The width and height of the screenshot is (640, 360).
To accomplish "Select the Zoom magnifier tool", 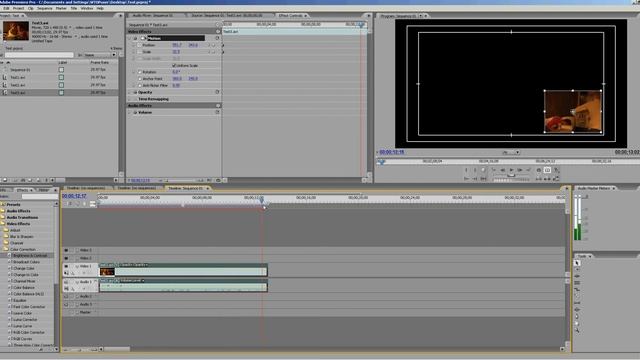I will [x=577, y=330].
